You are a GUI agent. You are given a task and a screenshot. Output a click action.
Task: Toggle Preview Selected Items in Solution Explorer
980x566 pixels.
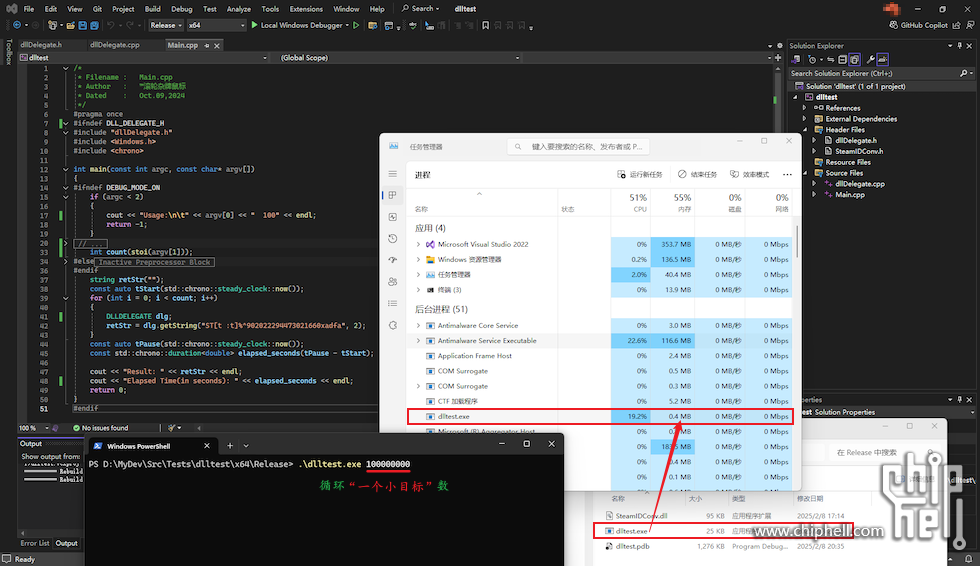tap(882, 60)
